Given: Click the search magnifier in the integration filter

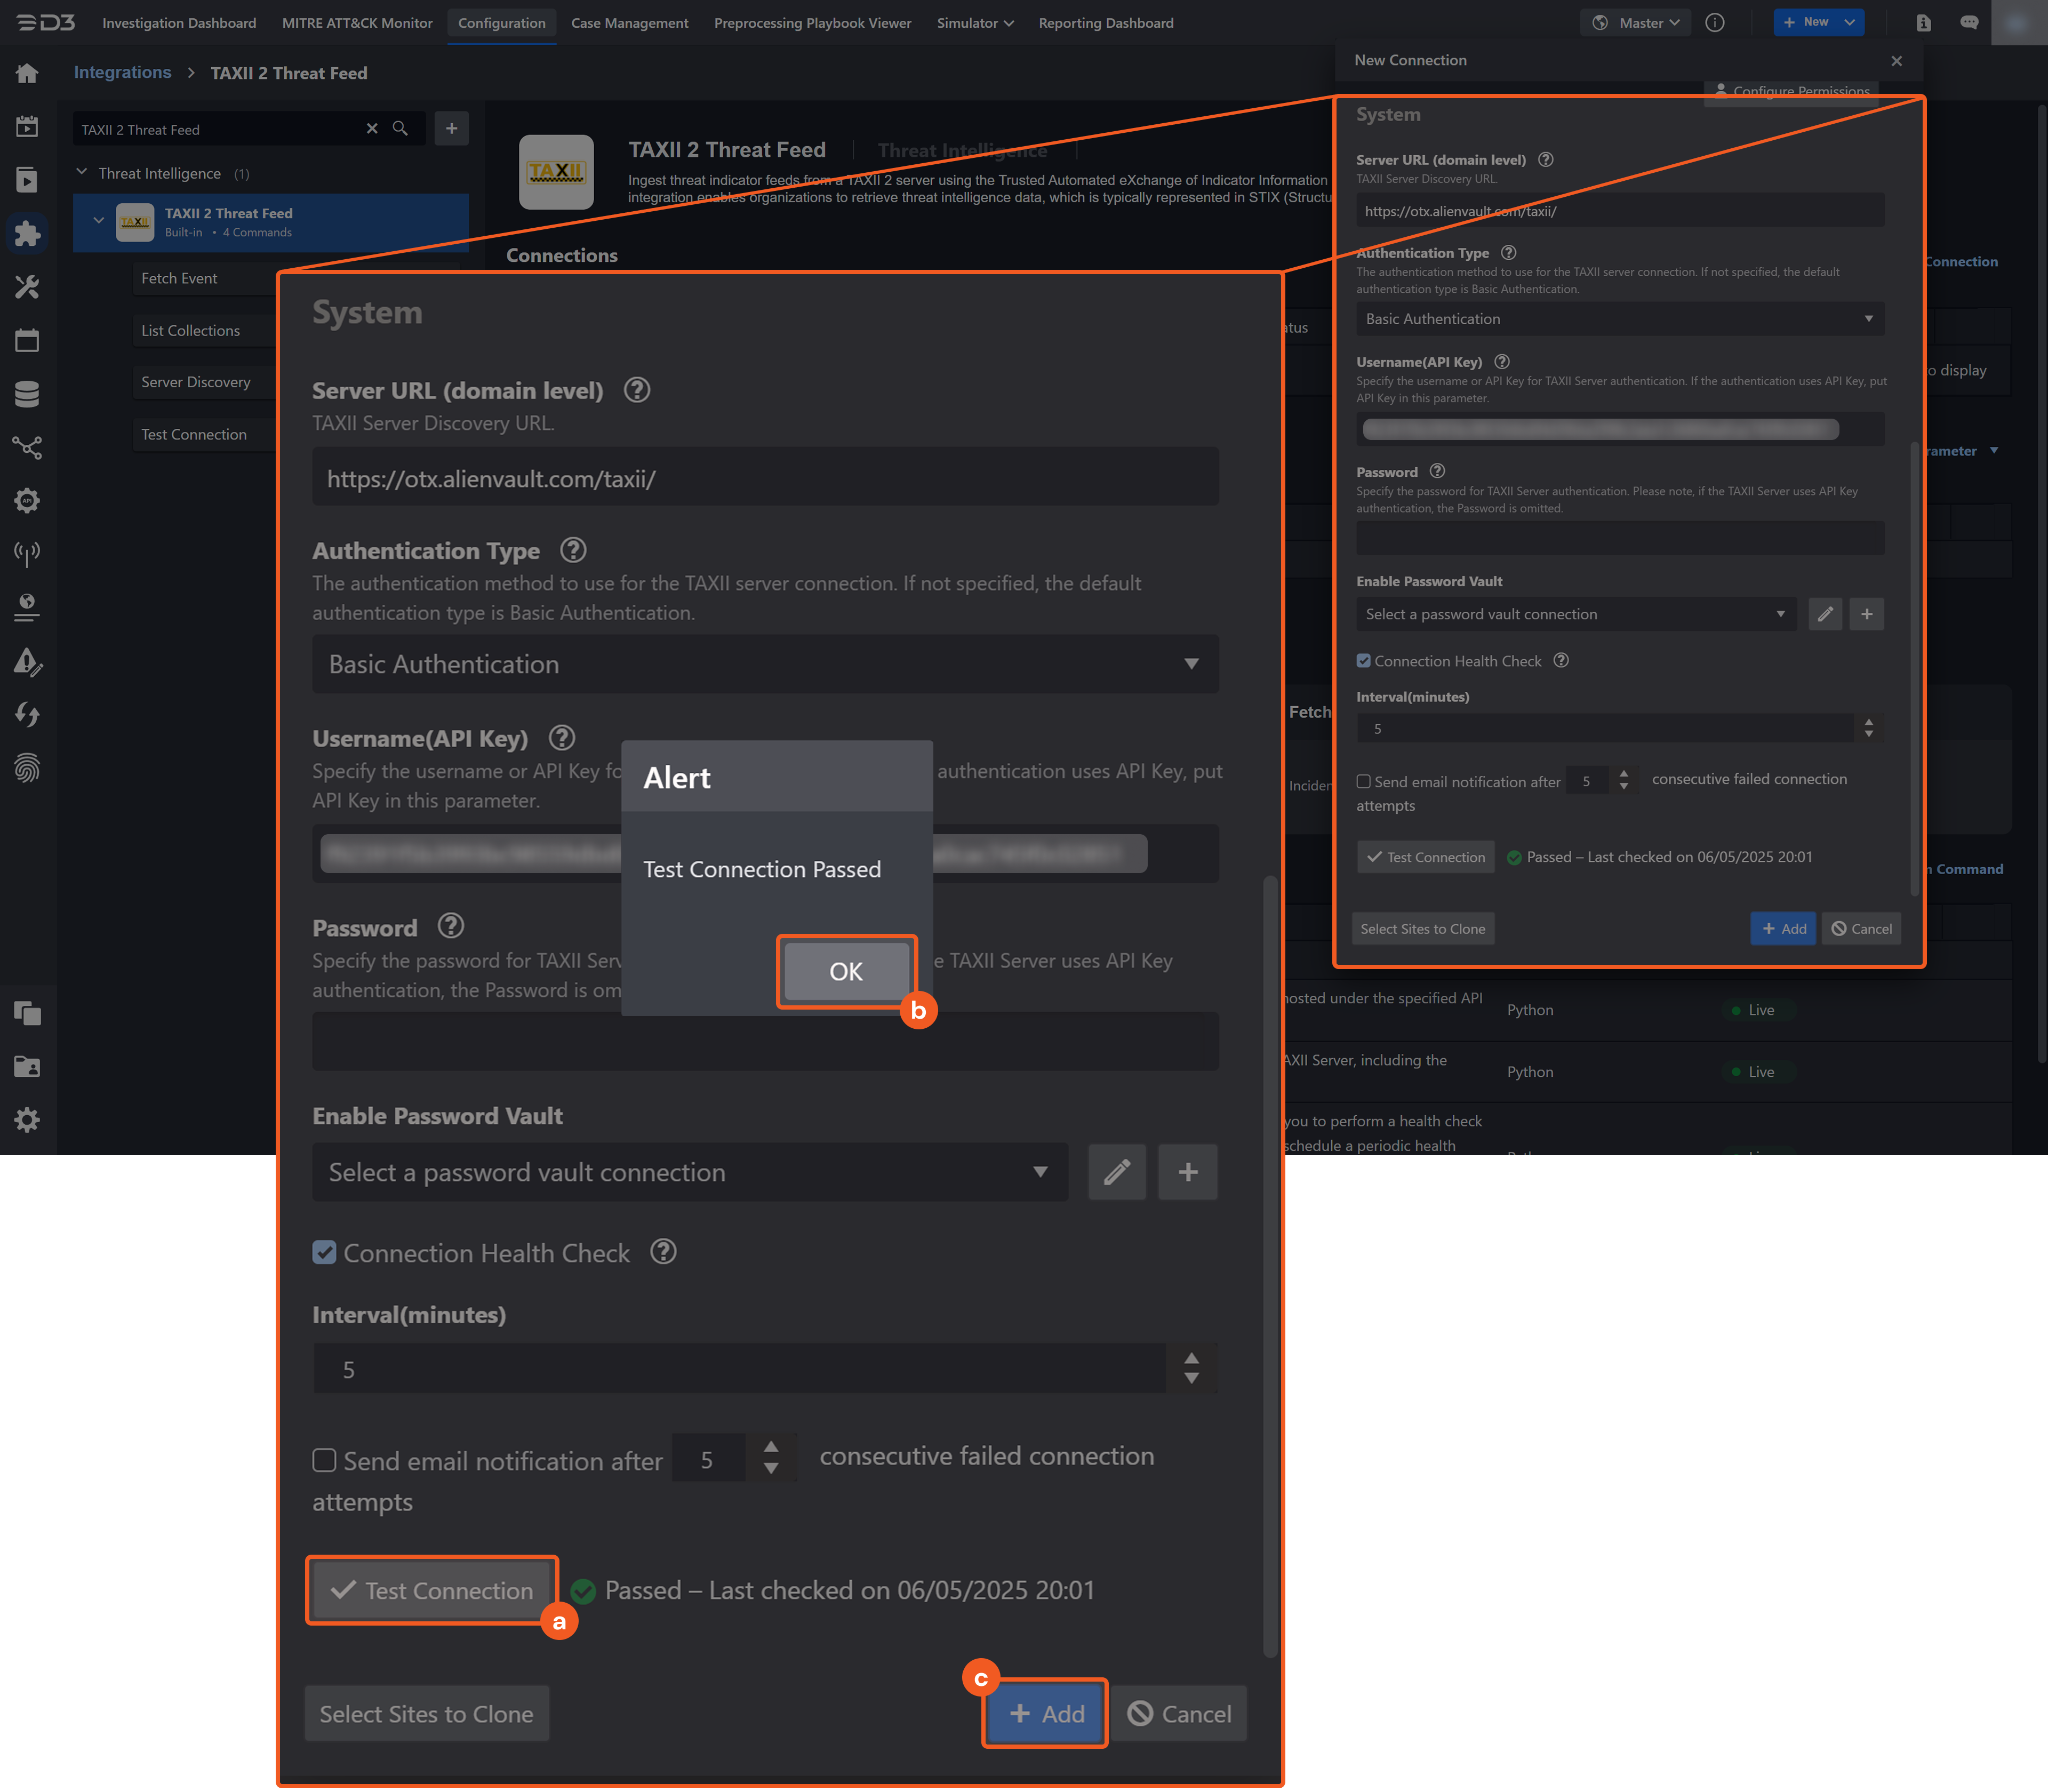Looking at the screenshot, I should pos(400,129).
